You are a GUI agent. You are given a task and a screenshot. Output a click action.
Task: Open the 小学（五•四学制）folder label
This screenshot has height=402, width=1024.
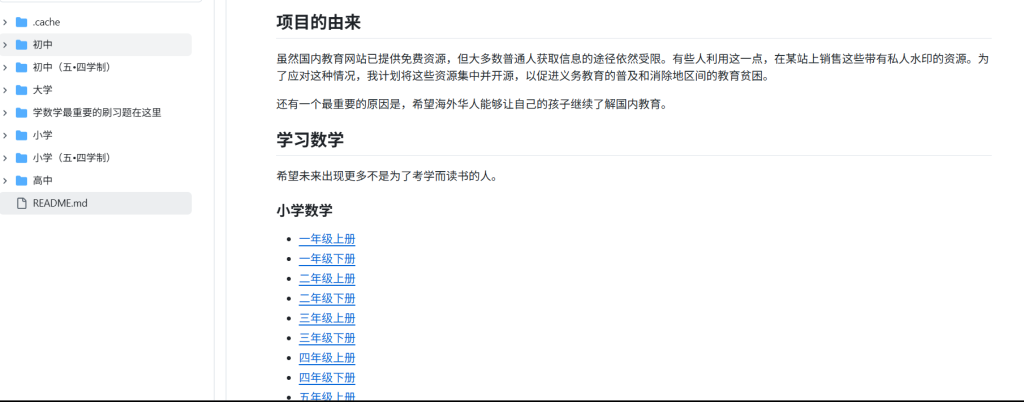[72, 158]
